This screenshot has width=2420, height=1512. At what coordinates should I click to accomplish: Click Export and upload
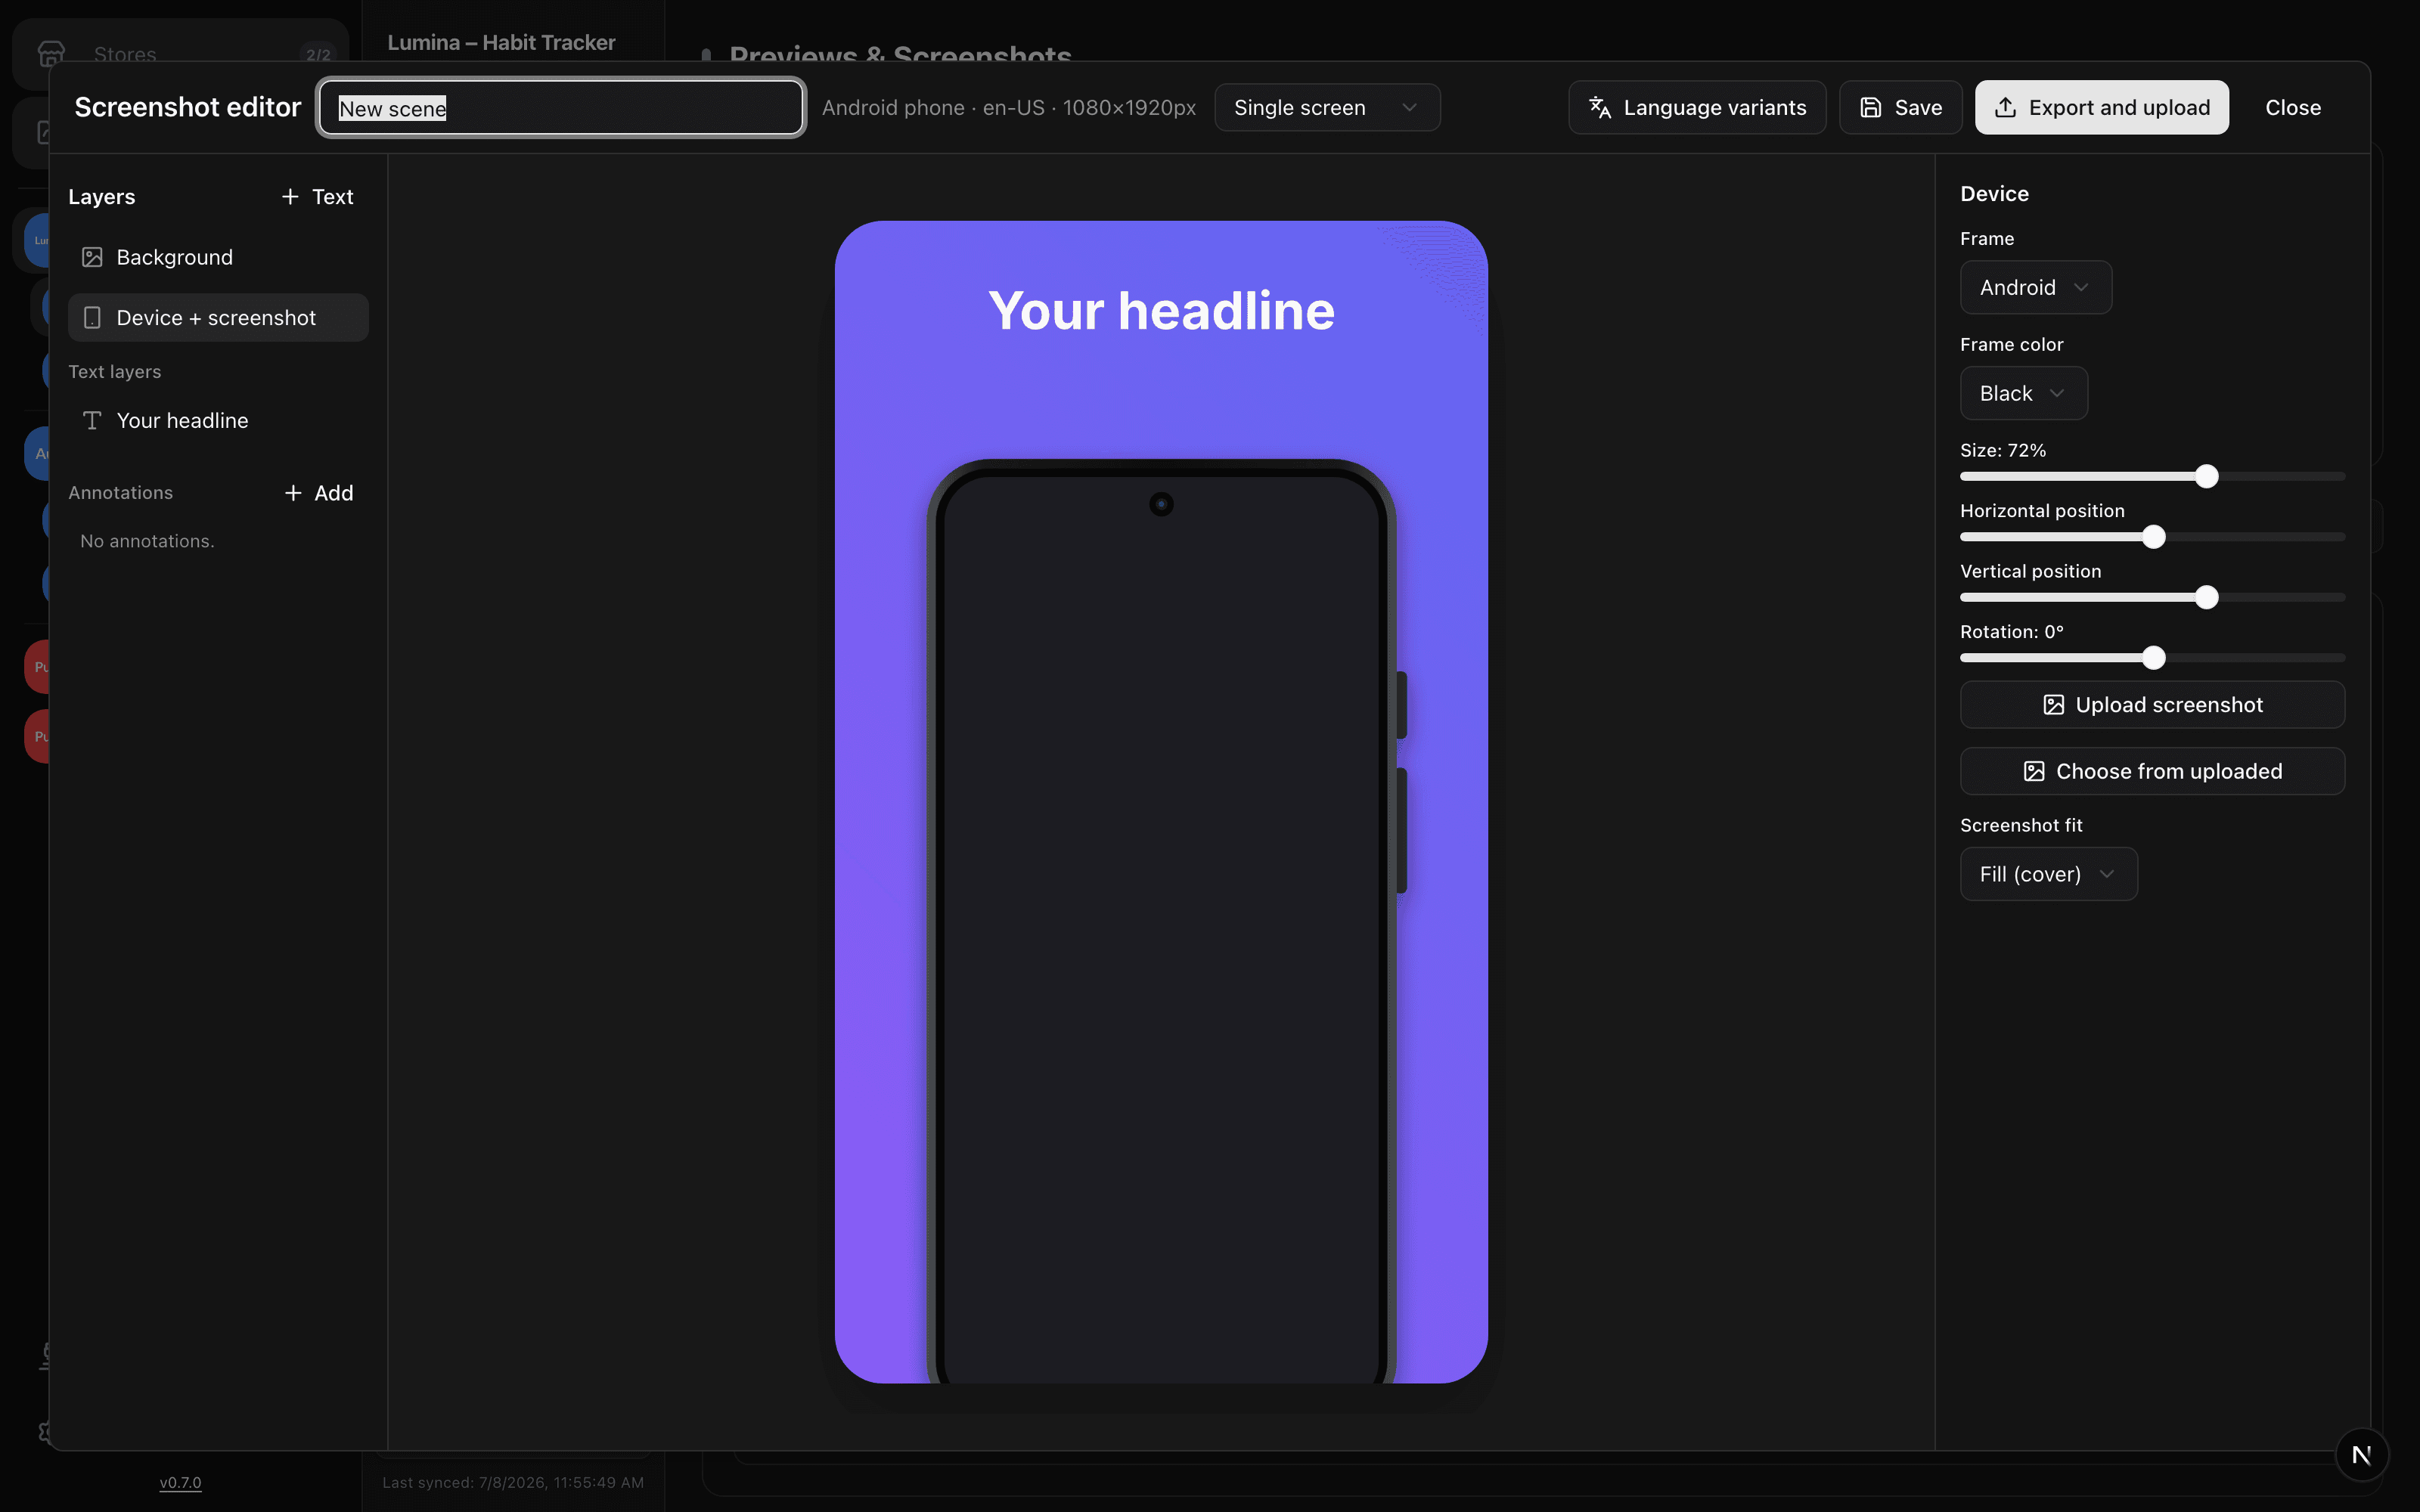pyautogui.click(x=2101, y=107)
